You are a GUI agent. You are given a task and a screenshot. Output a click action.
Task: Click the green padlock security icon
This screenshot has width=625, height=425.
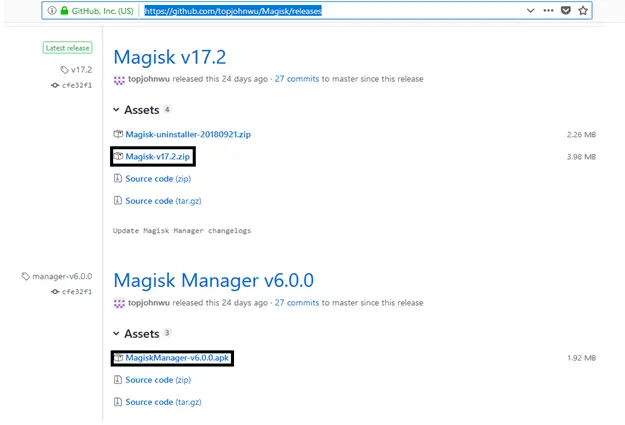pos(64,11)
